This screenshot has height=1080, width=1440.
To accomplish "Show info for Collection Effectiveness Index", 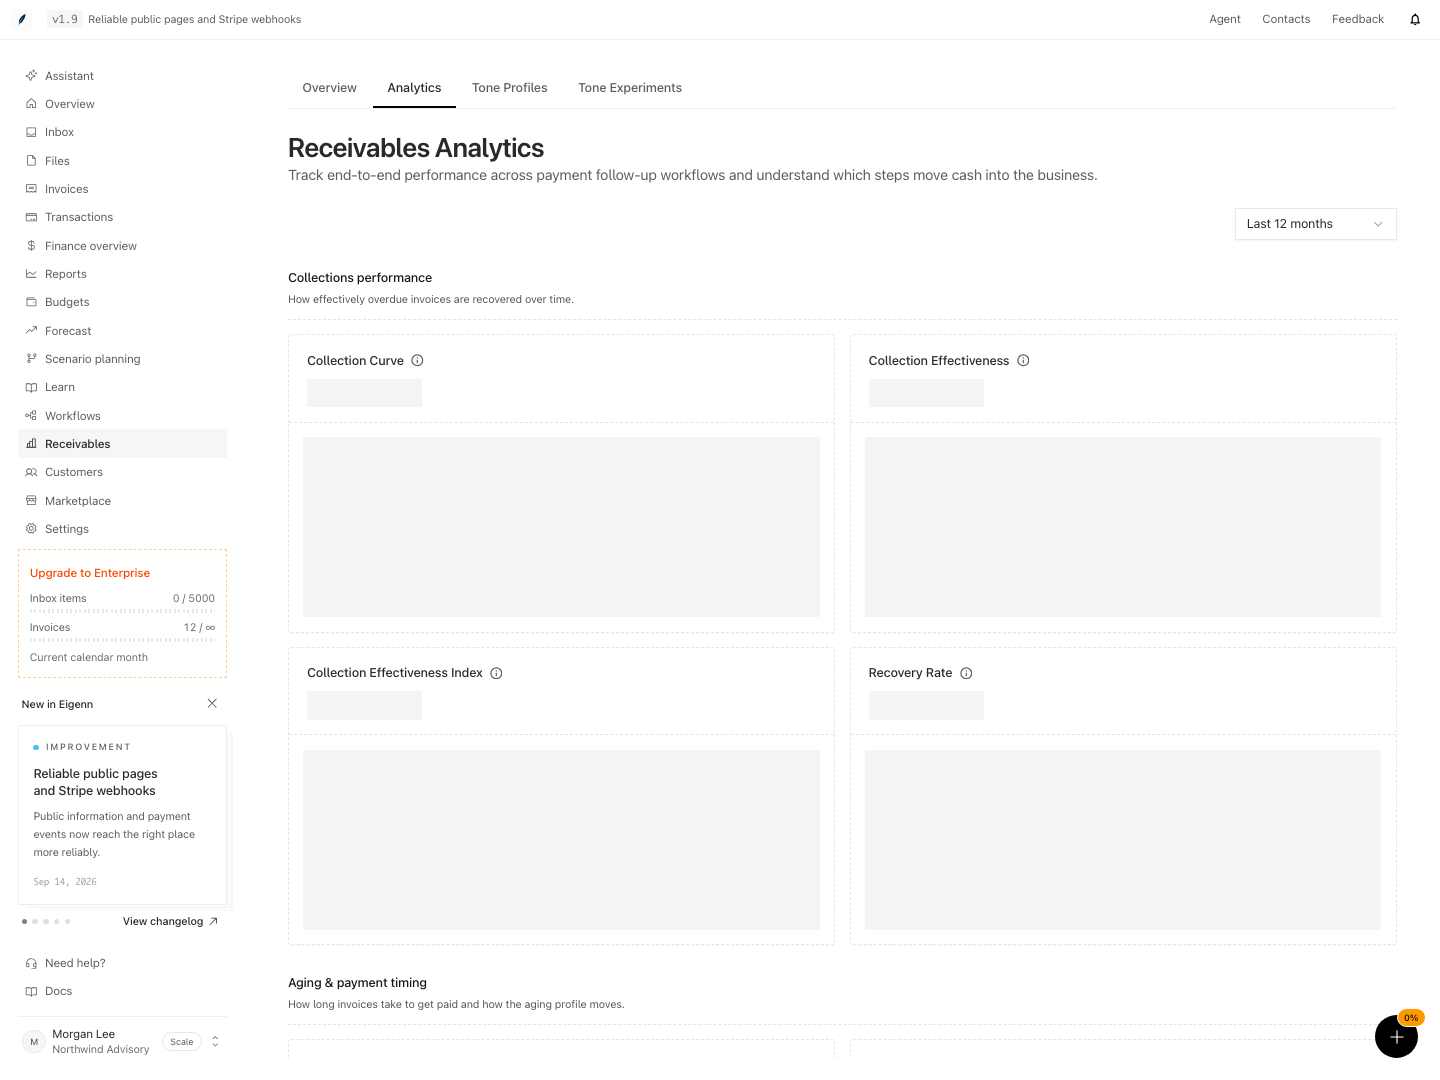I will pyautogui.click(x=496, y=673).
